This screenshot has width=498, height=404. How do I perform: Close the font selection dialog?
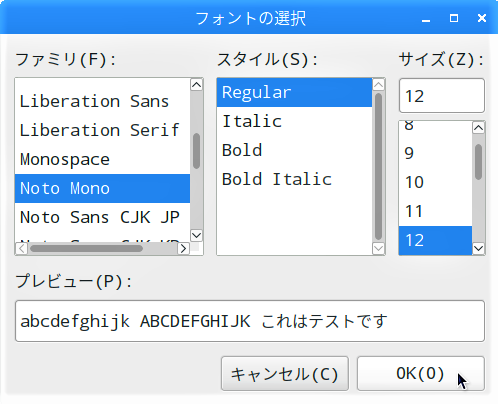tap(482, 18)
